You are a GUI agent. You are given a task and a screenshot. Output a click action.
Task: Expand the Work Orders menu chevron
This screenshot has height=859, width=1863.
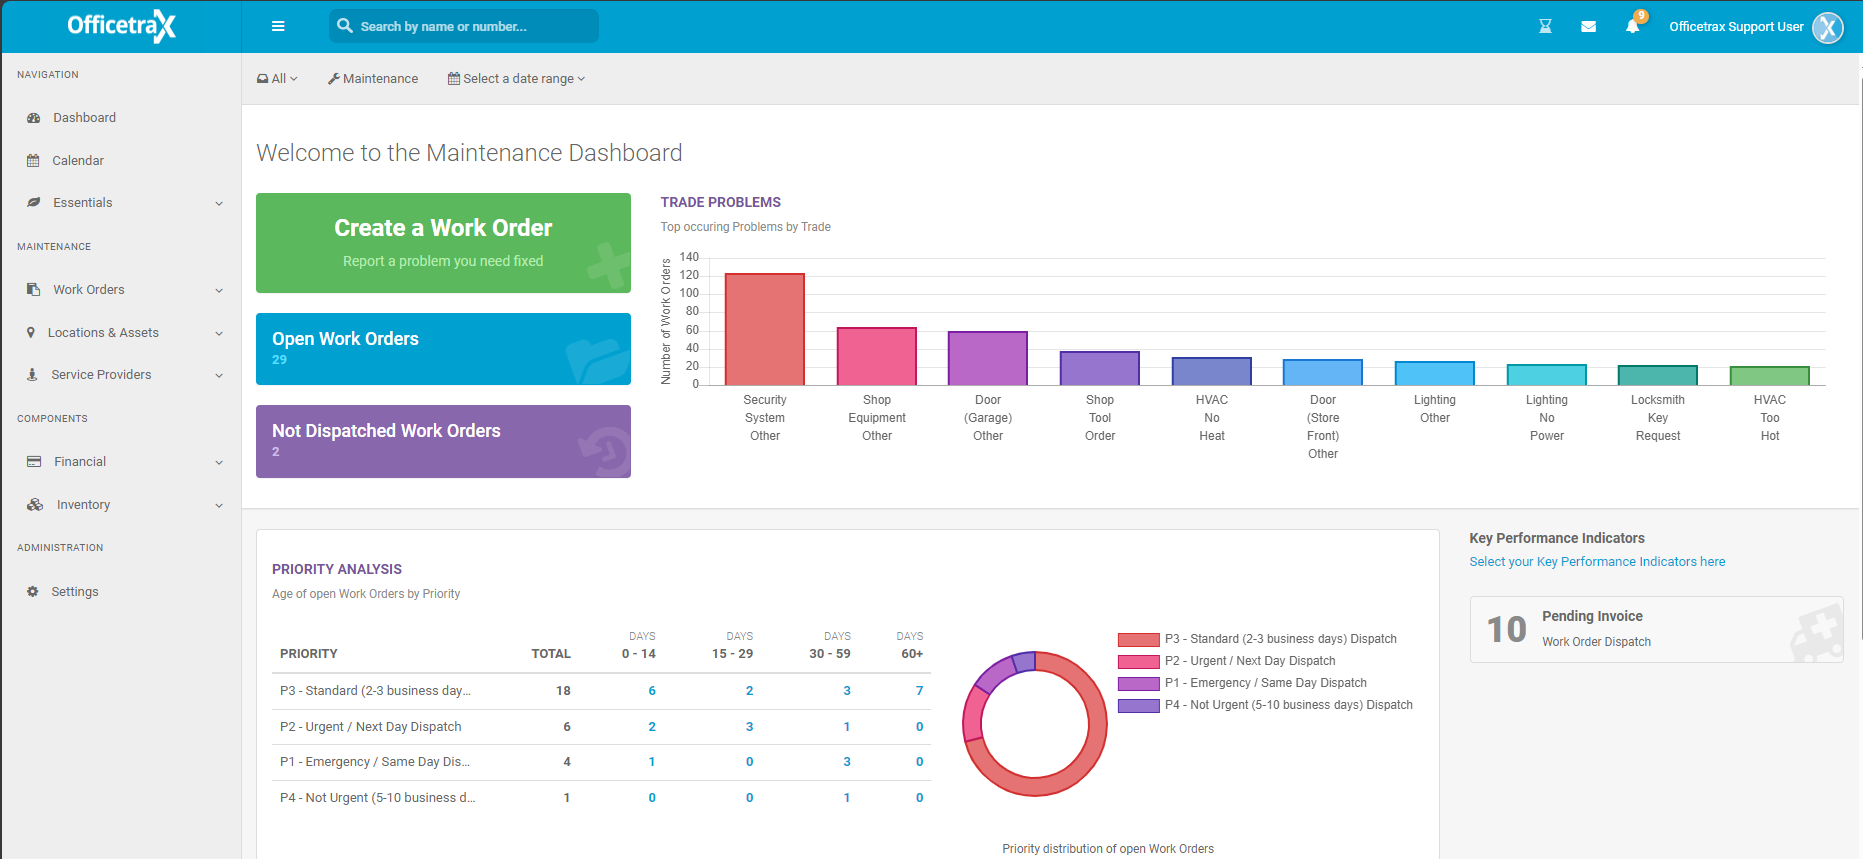pos(219,291)
